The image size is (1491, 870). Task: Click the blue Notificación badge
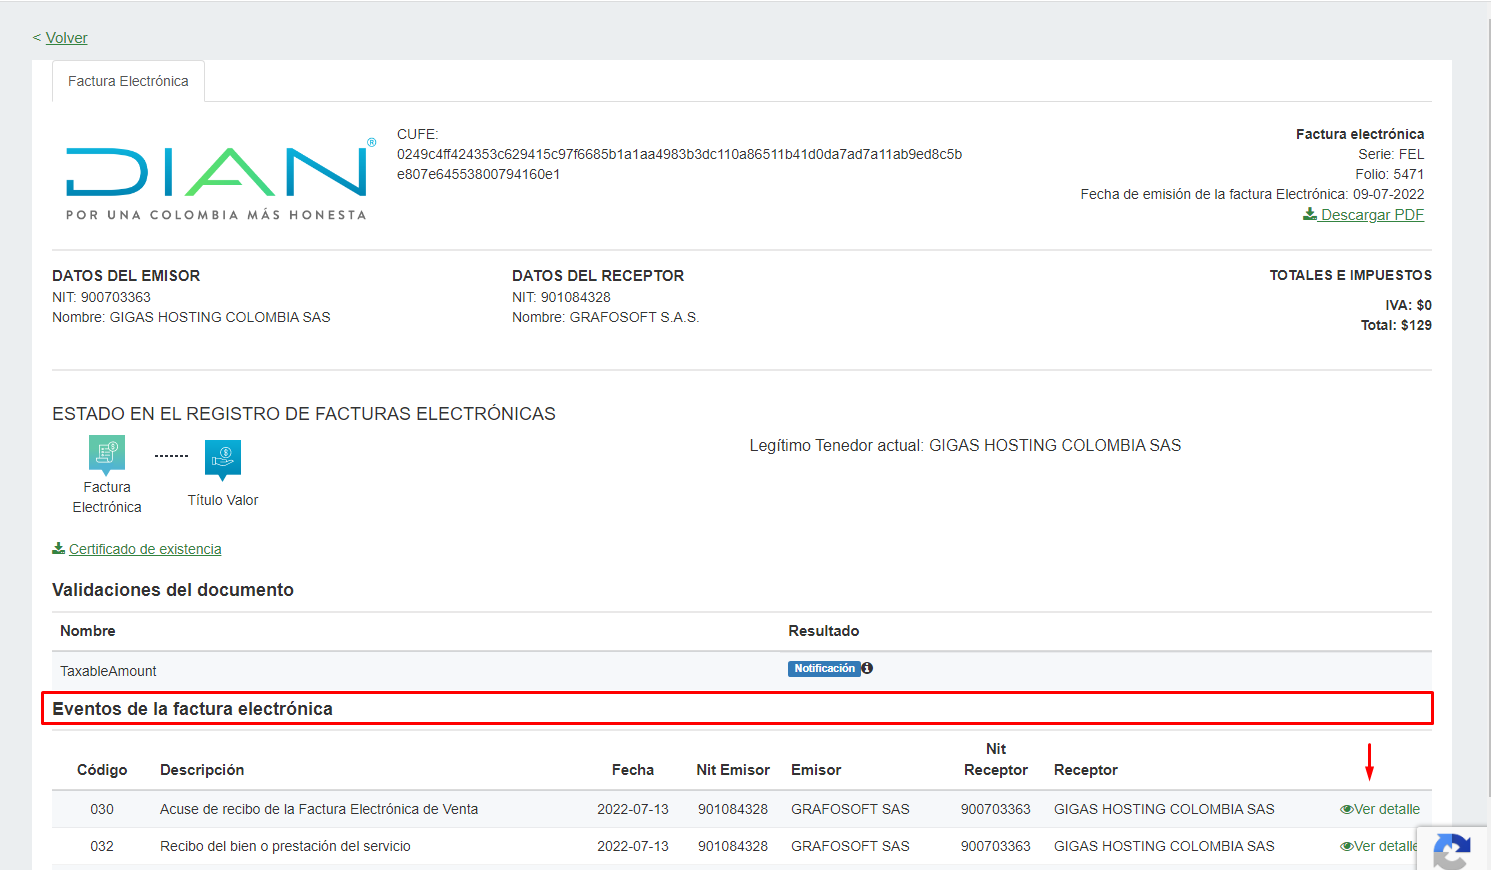(823, 669)
